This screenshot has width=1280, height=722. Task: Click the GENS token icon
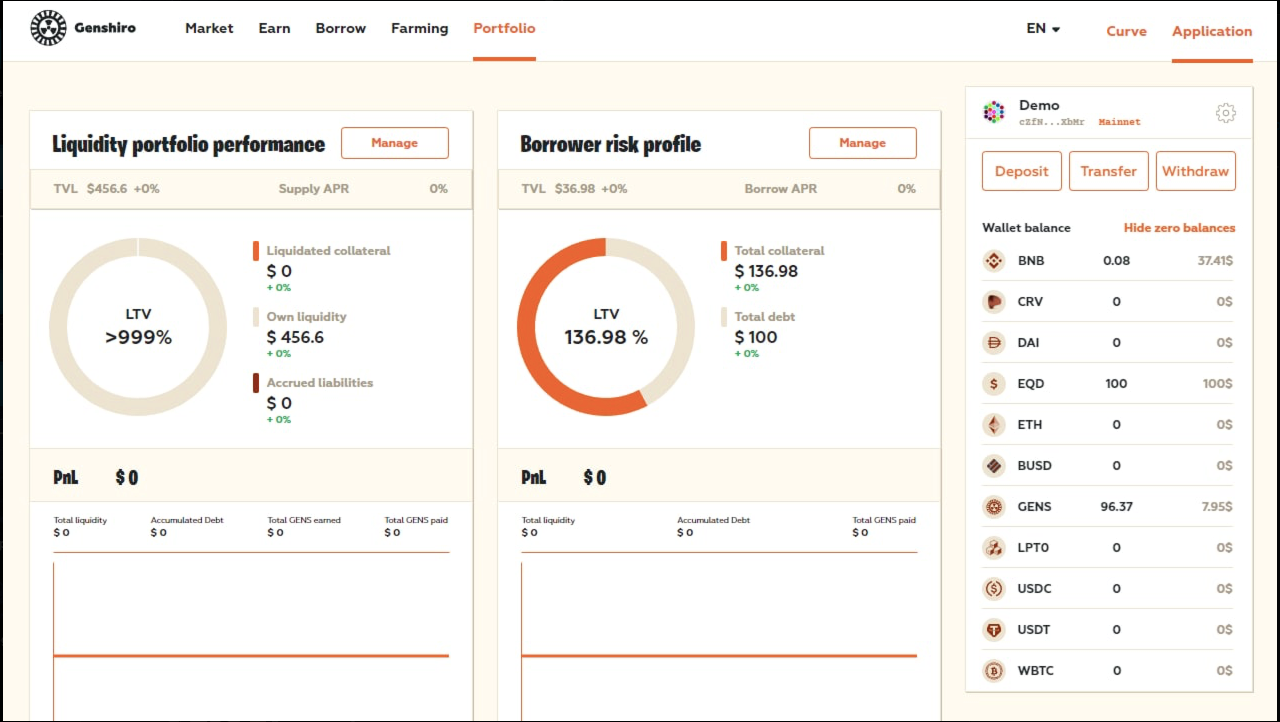(993, 507)
